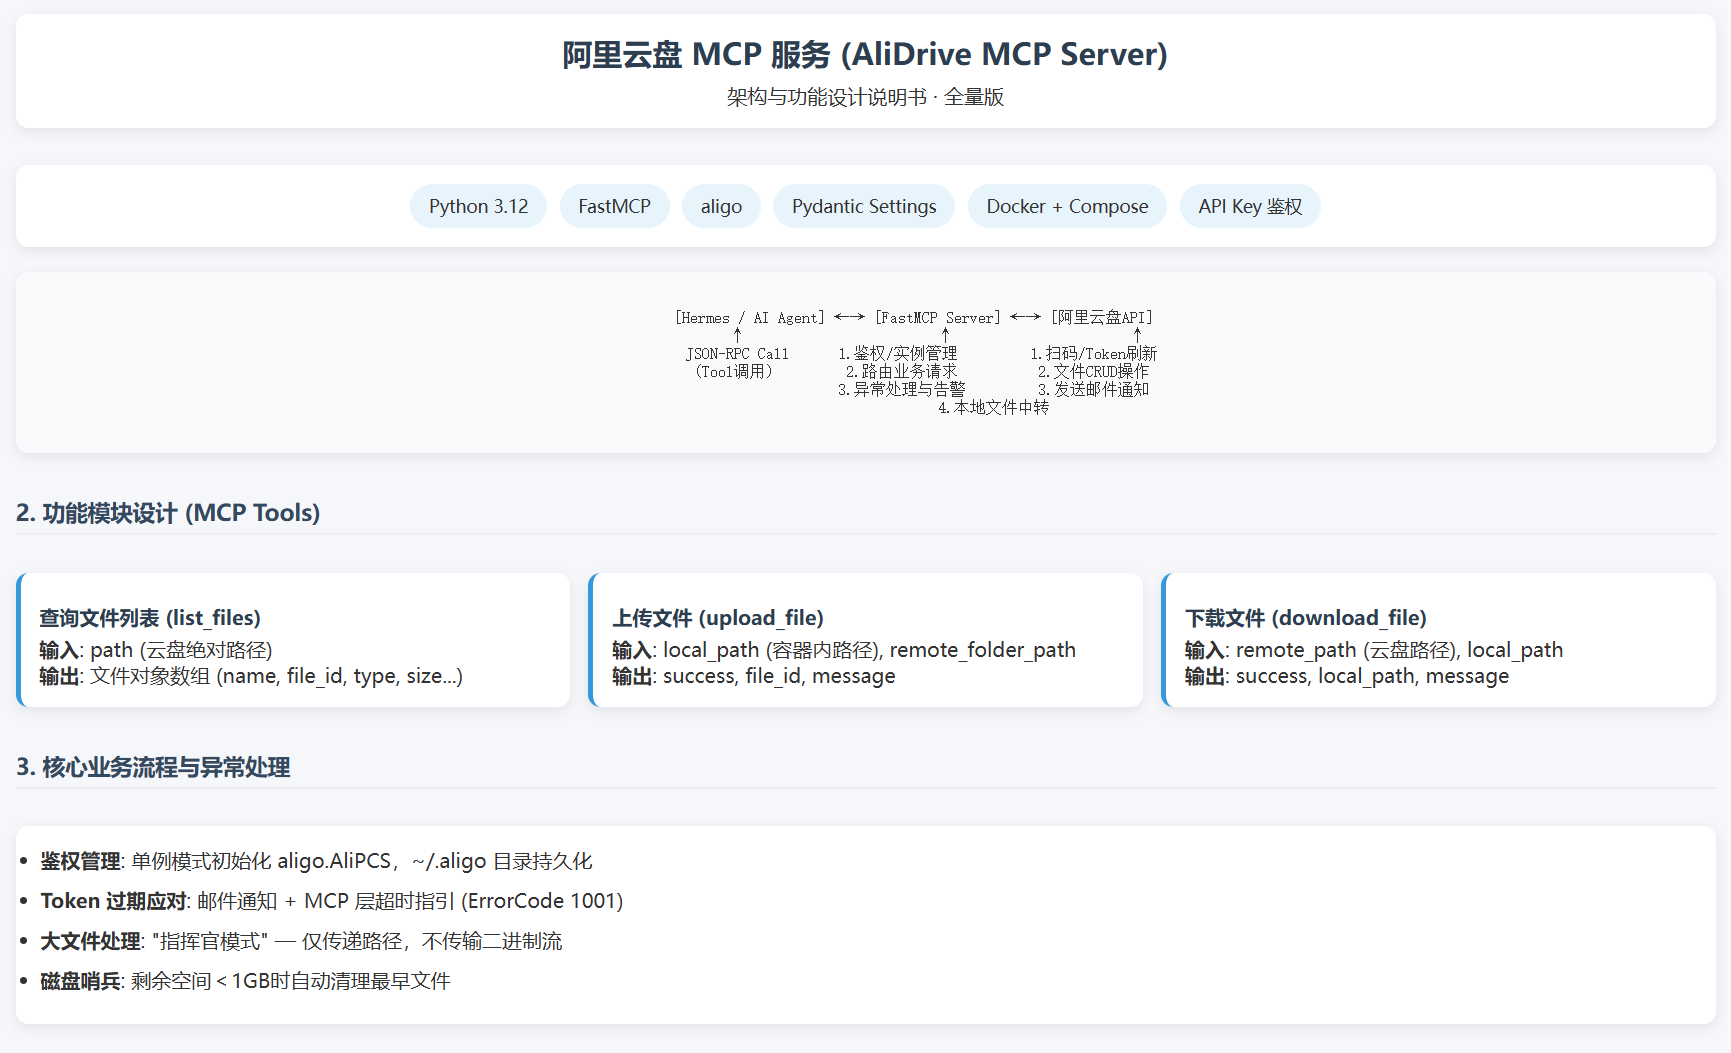Click the FastMCP tag pill

pyautogui.click(x=614, y=206)
